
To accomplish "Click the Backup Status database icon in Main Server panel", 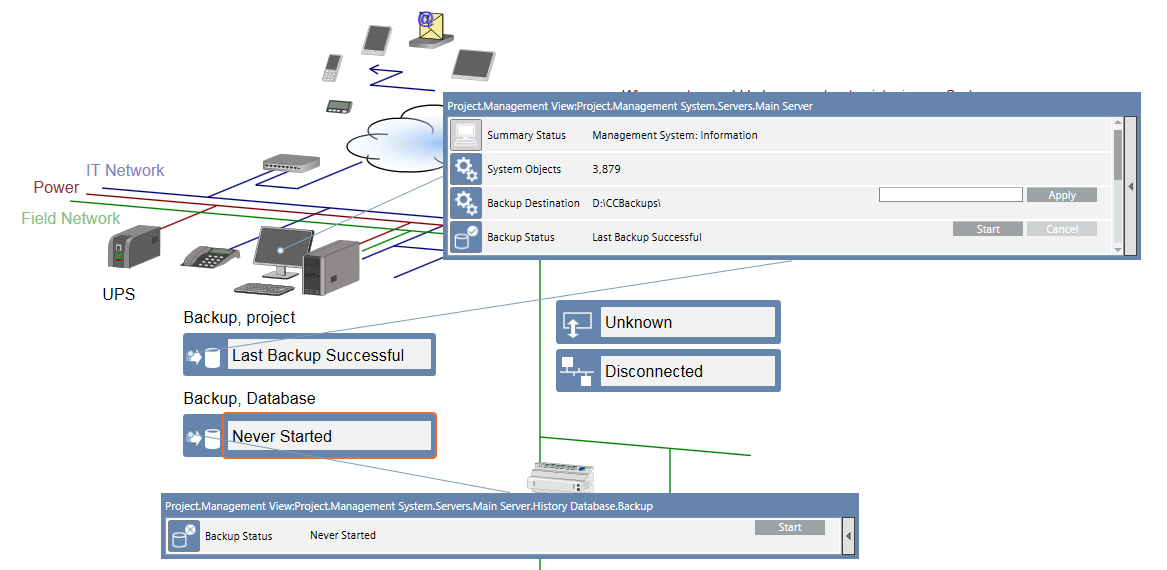I will [x=465, y=237].
